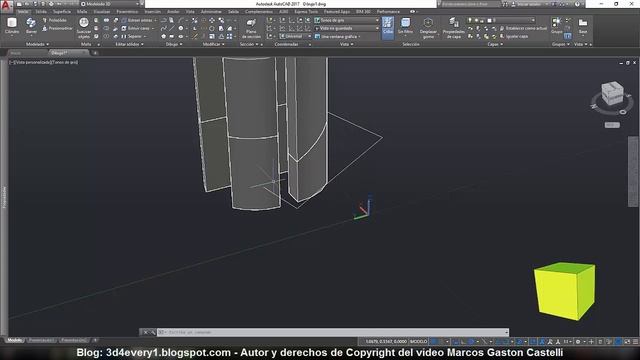Viewport: 640px width, 360px height.
Task: Click the Presentación1 layout tab
Action: tap(41, 340)
